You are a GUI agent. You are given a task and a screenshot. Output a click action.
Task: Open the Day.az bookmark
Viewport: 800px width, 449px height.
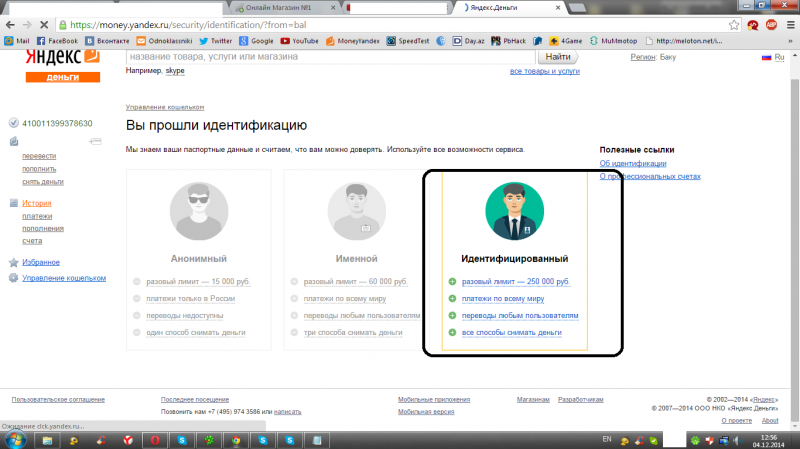(x=468, y=41)
